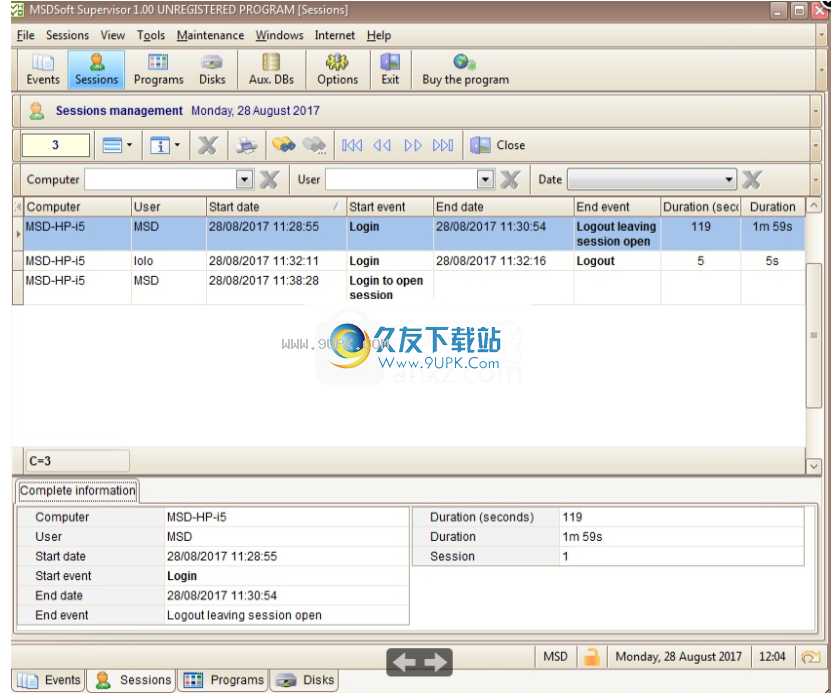
Task: Open the Events view from the toolbar
Action: [43, 69]
